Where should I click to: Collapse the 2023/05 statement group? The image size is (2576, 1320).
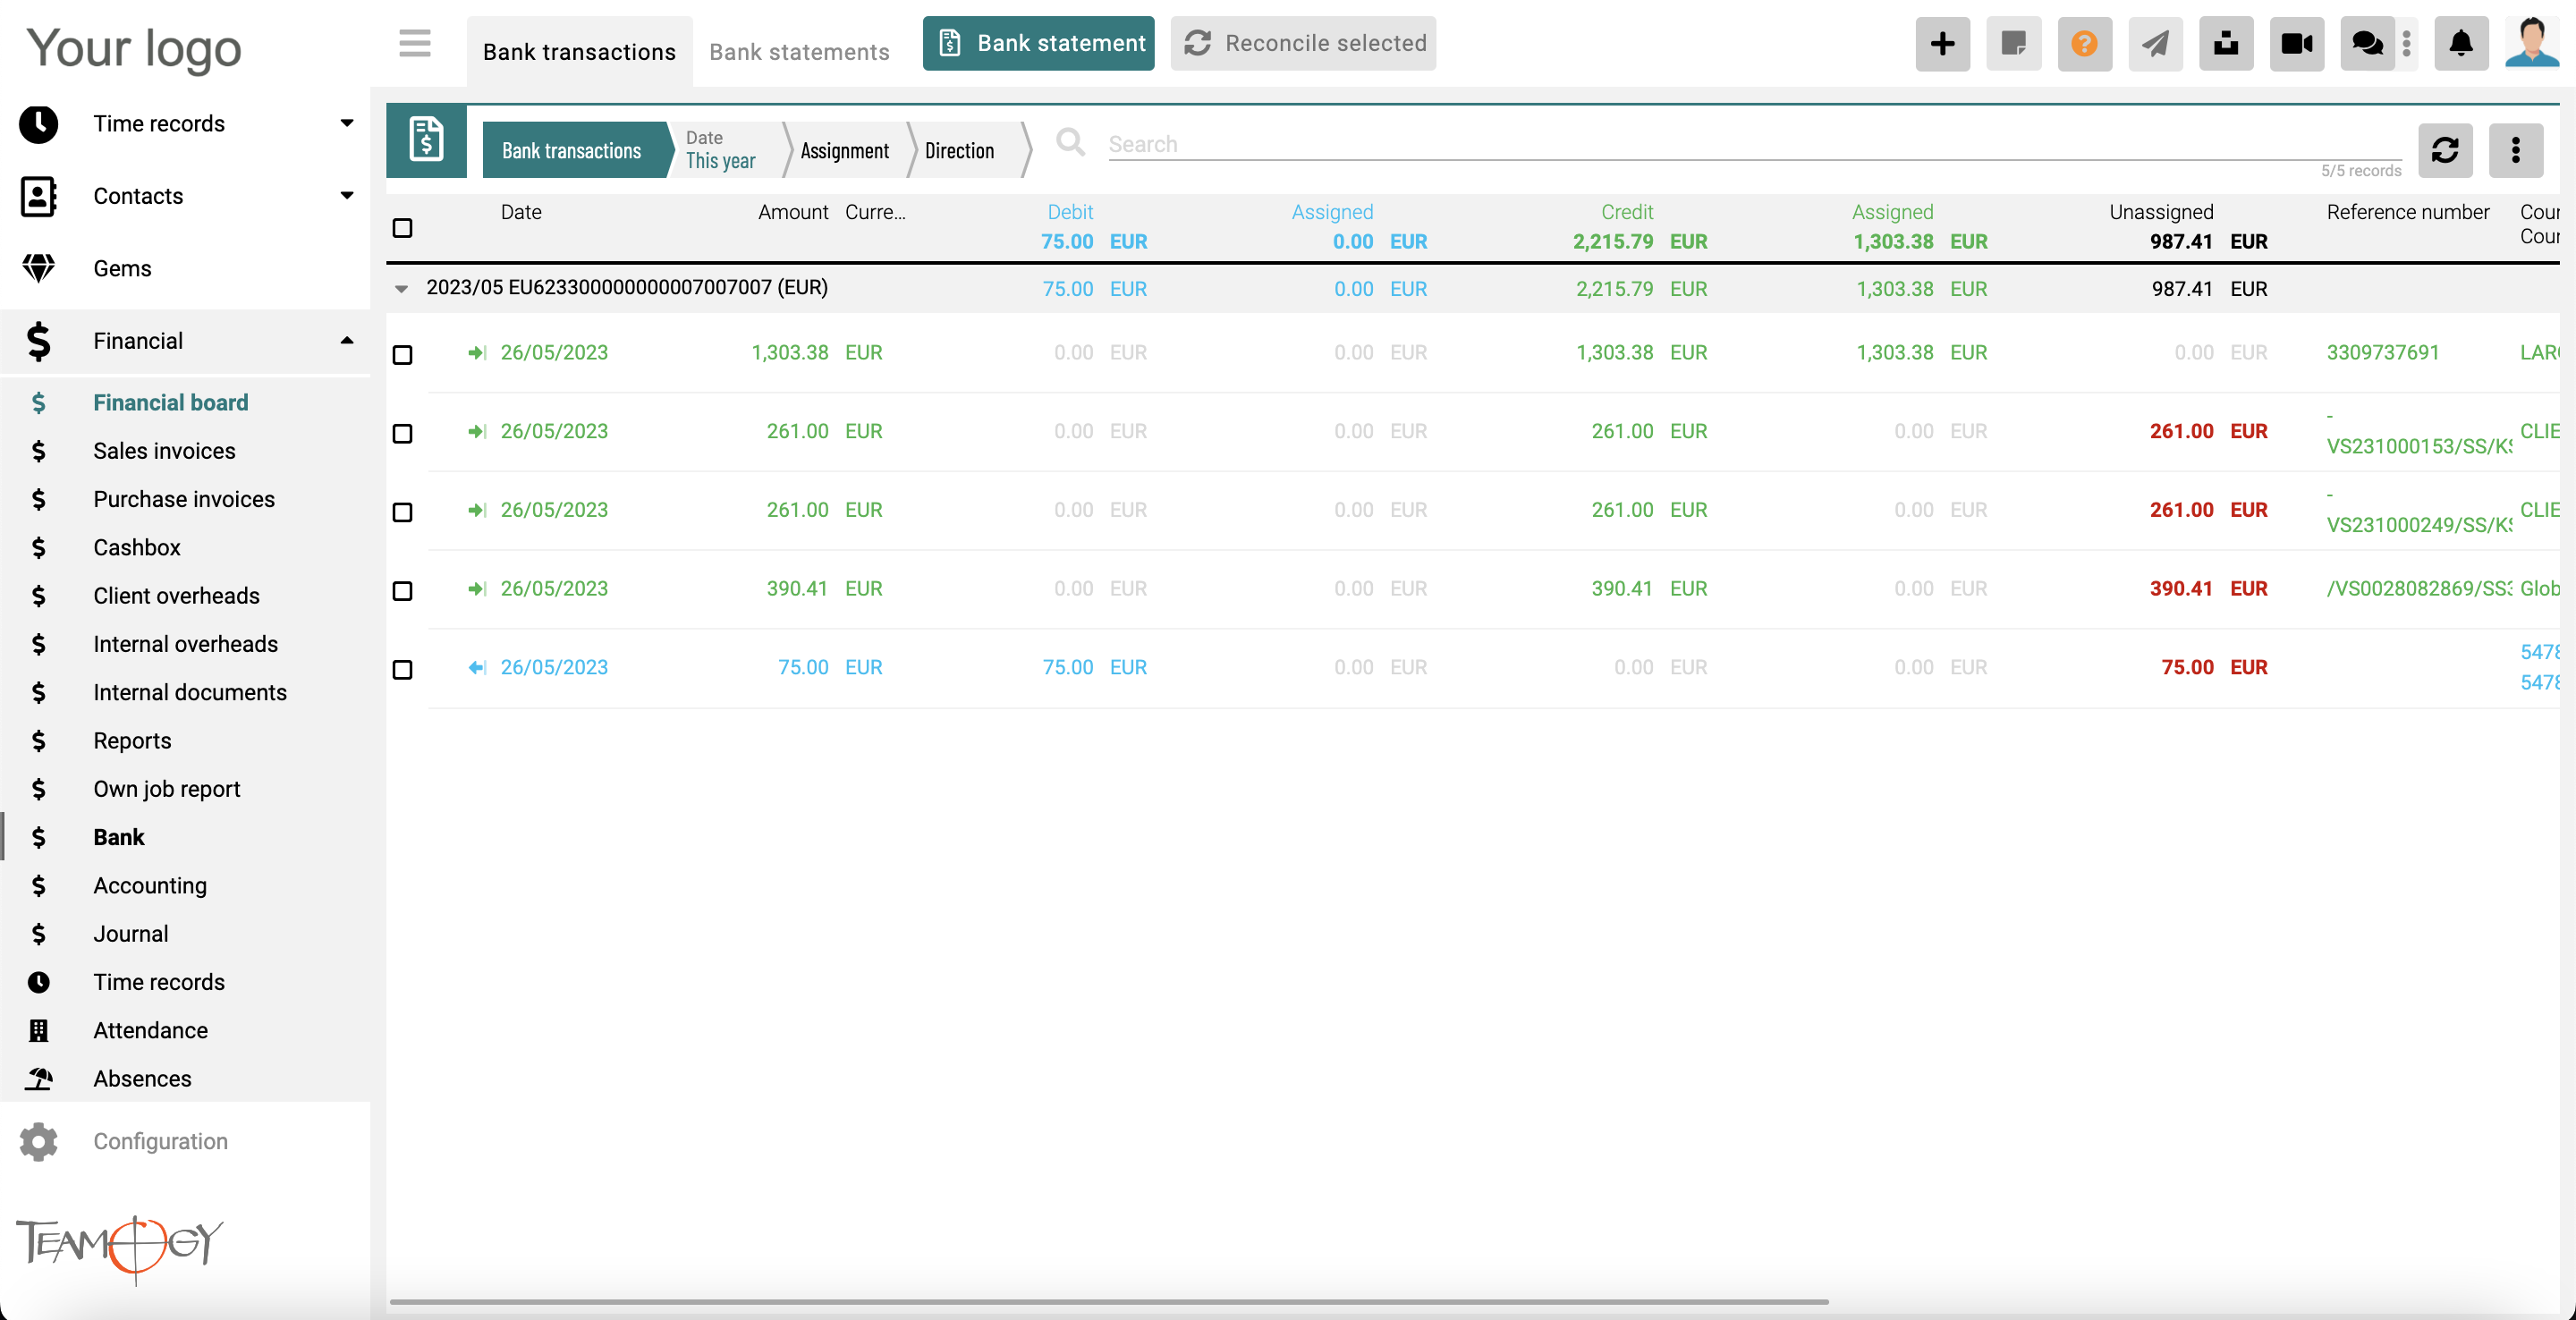point(401,289)
